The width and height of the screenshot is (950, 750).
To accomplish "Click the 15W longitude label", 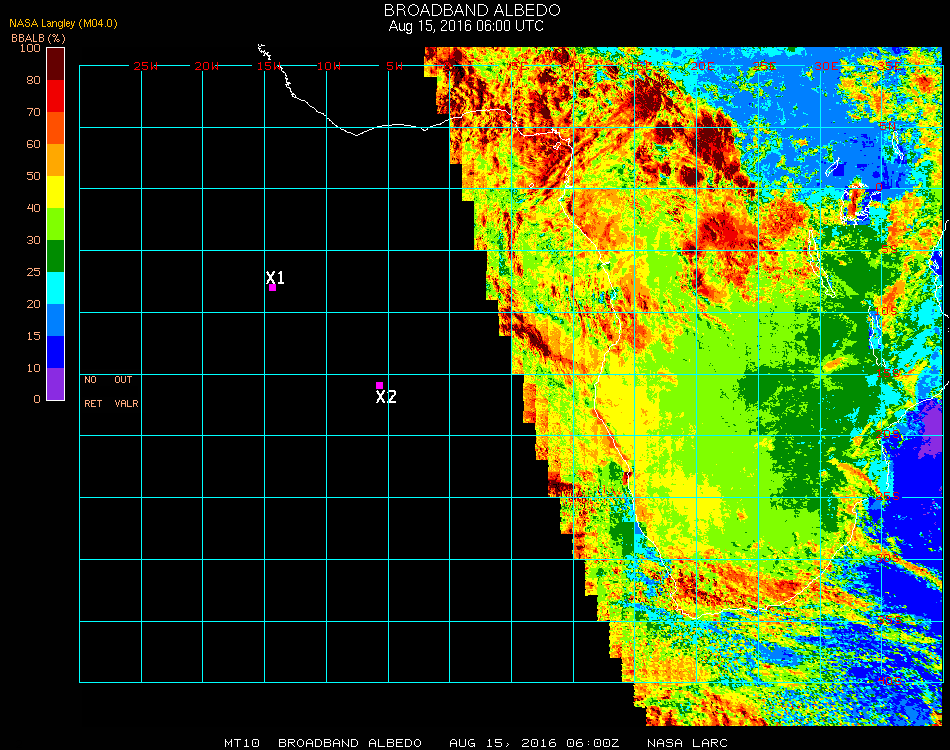I will pos(269,66).
